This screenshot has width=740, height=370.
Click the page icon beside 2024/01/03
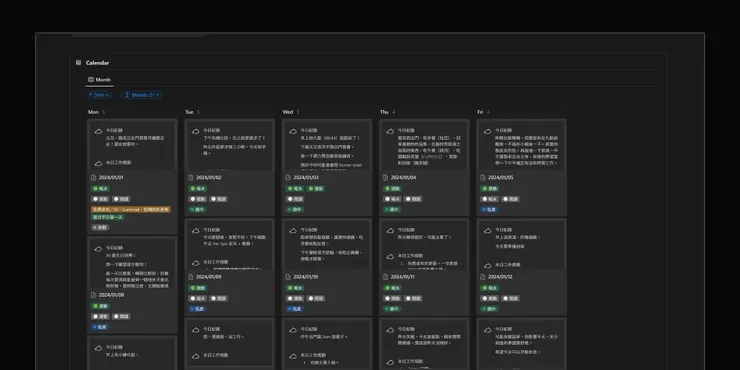click(288, 177)
